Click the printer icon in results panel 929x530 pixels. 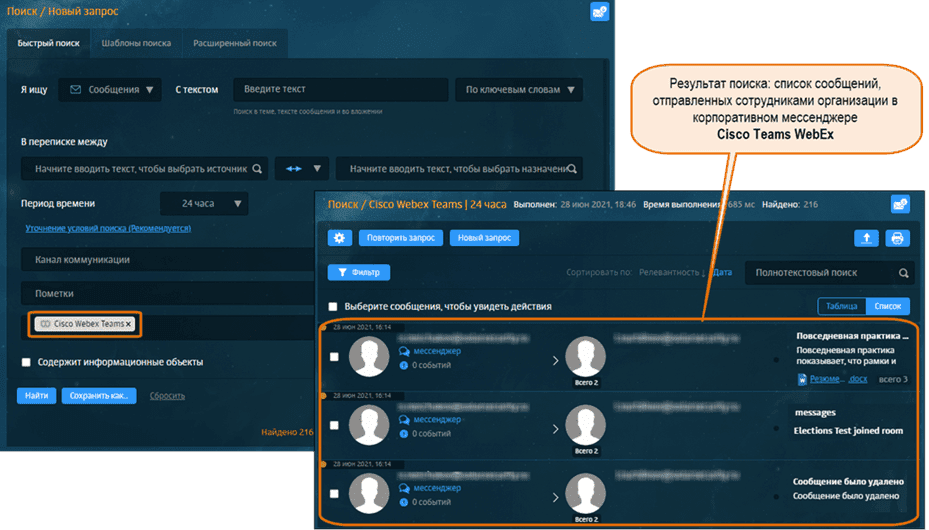point(898,238)
